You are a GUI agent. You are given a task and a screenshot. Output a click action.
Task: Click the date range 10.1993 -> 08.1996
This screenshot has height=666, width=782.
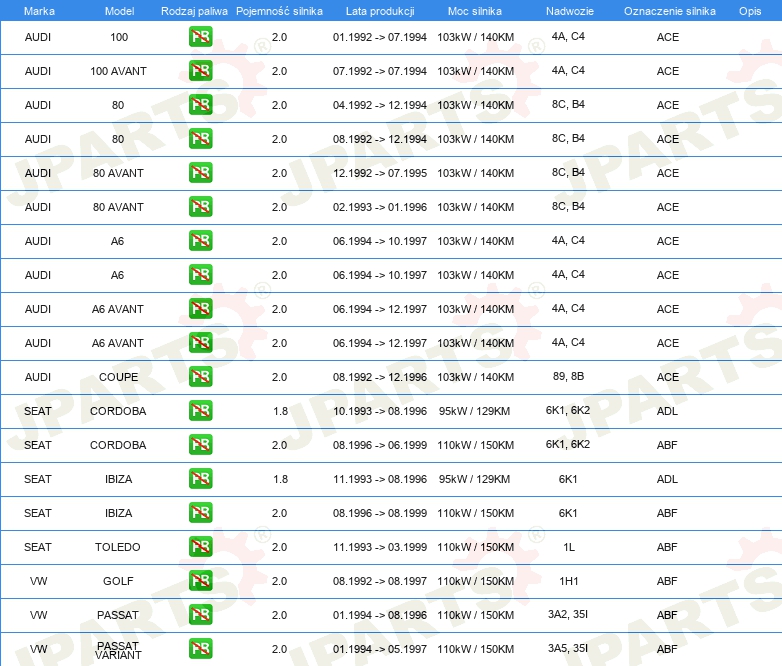(x=380, y=411)
